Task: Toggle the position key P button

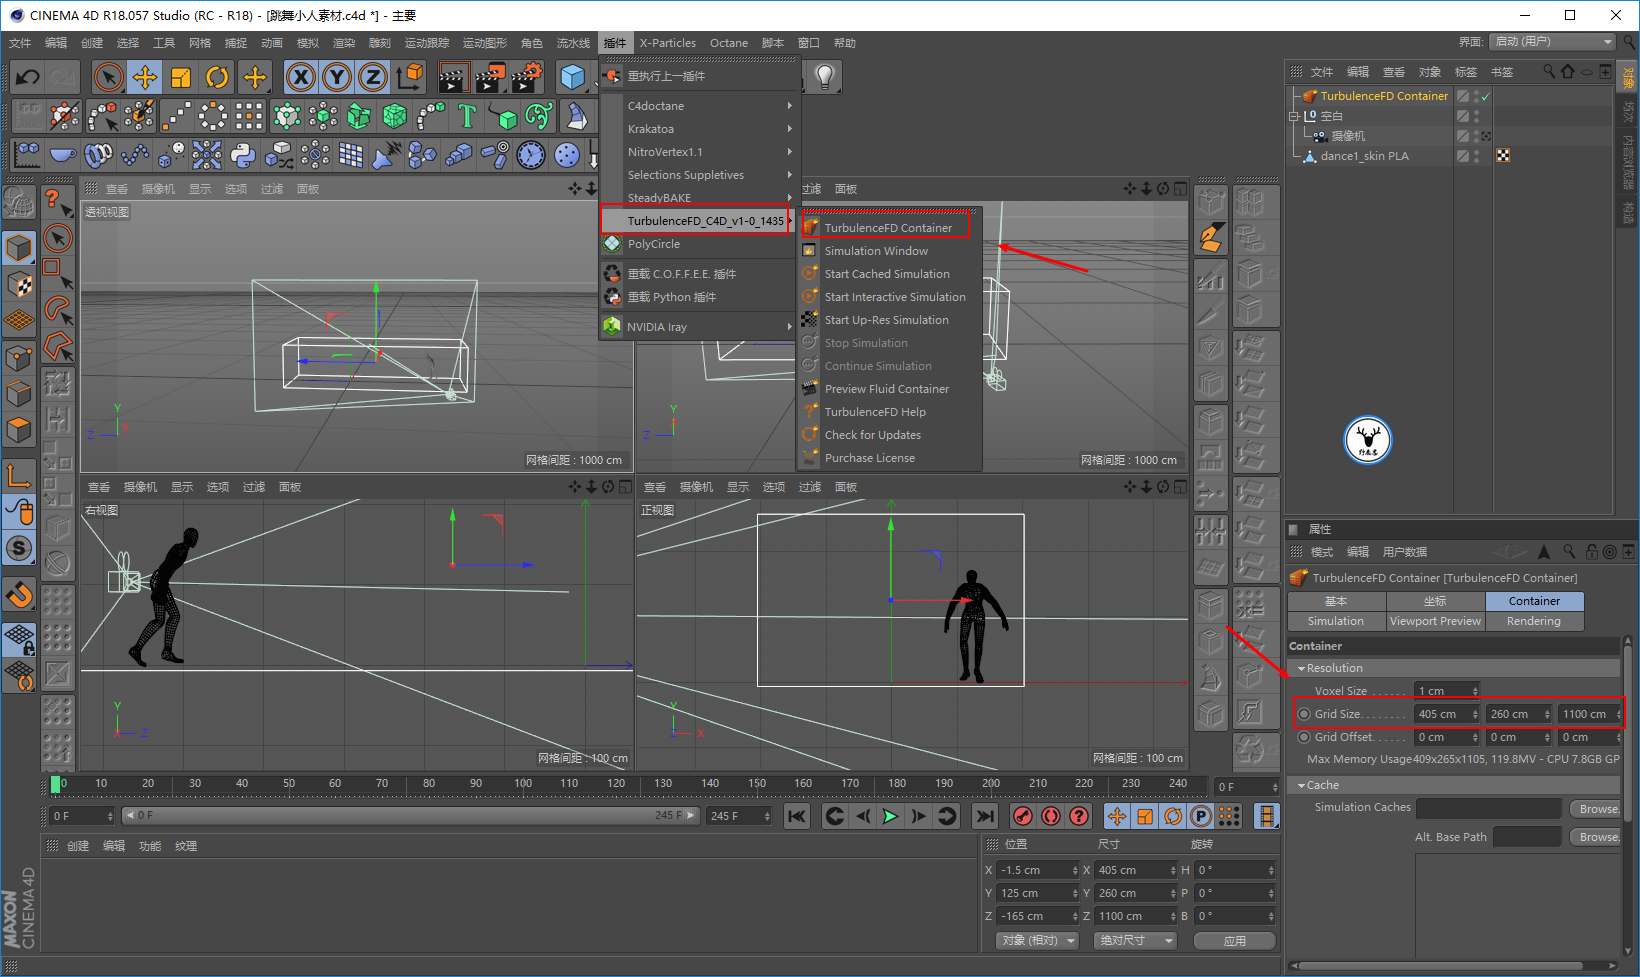Action: pos(1201,816)
